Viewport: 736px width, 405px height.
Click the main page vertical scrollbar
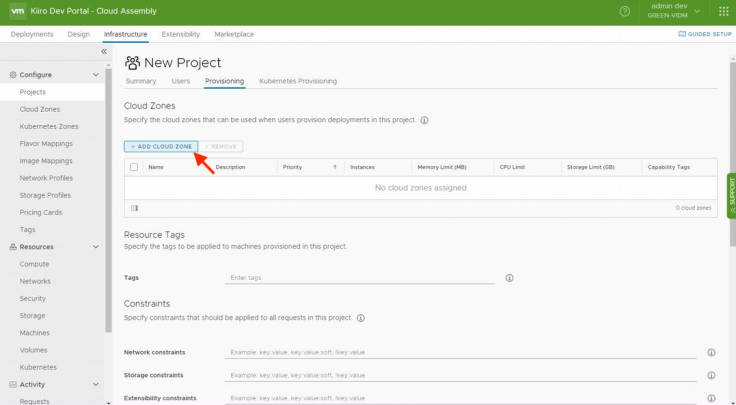tap(733, 154)
